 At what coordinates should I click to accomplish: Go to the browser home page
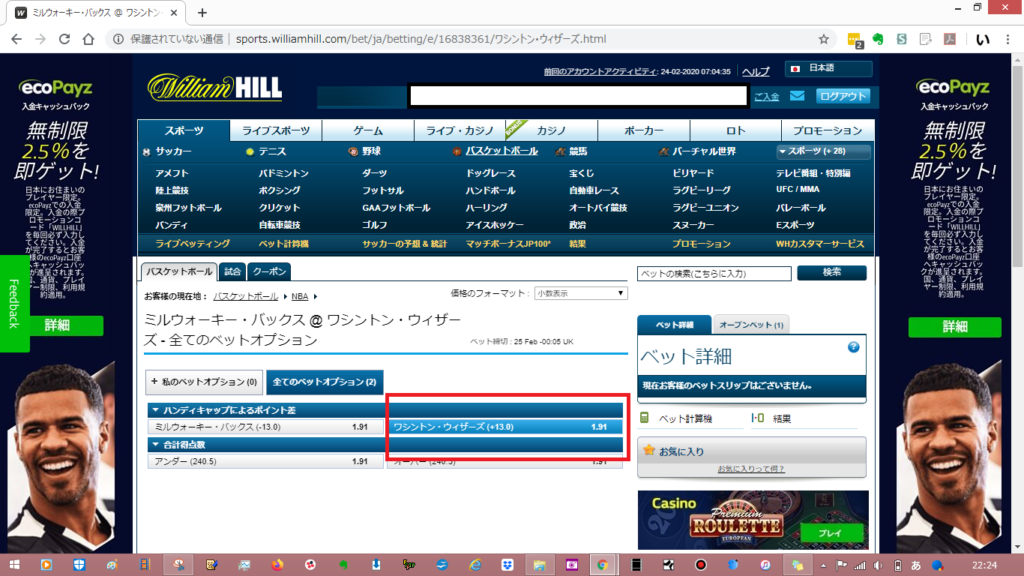(x=88, y=39)
